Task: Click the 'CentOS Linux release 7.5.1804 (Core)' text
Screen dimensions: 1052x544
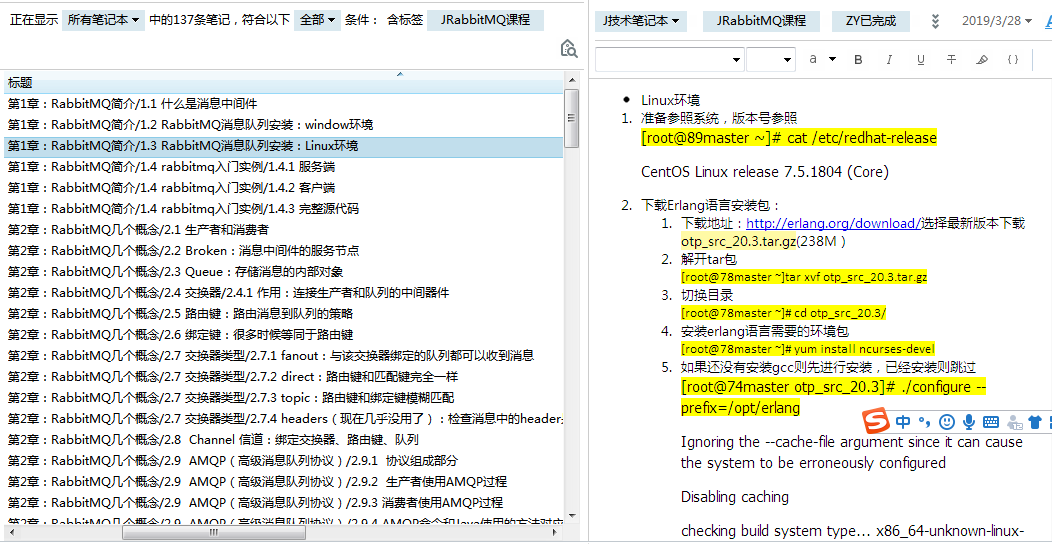Action: click(x=765, y=172)
